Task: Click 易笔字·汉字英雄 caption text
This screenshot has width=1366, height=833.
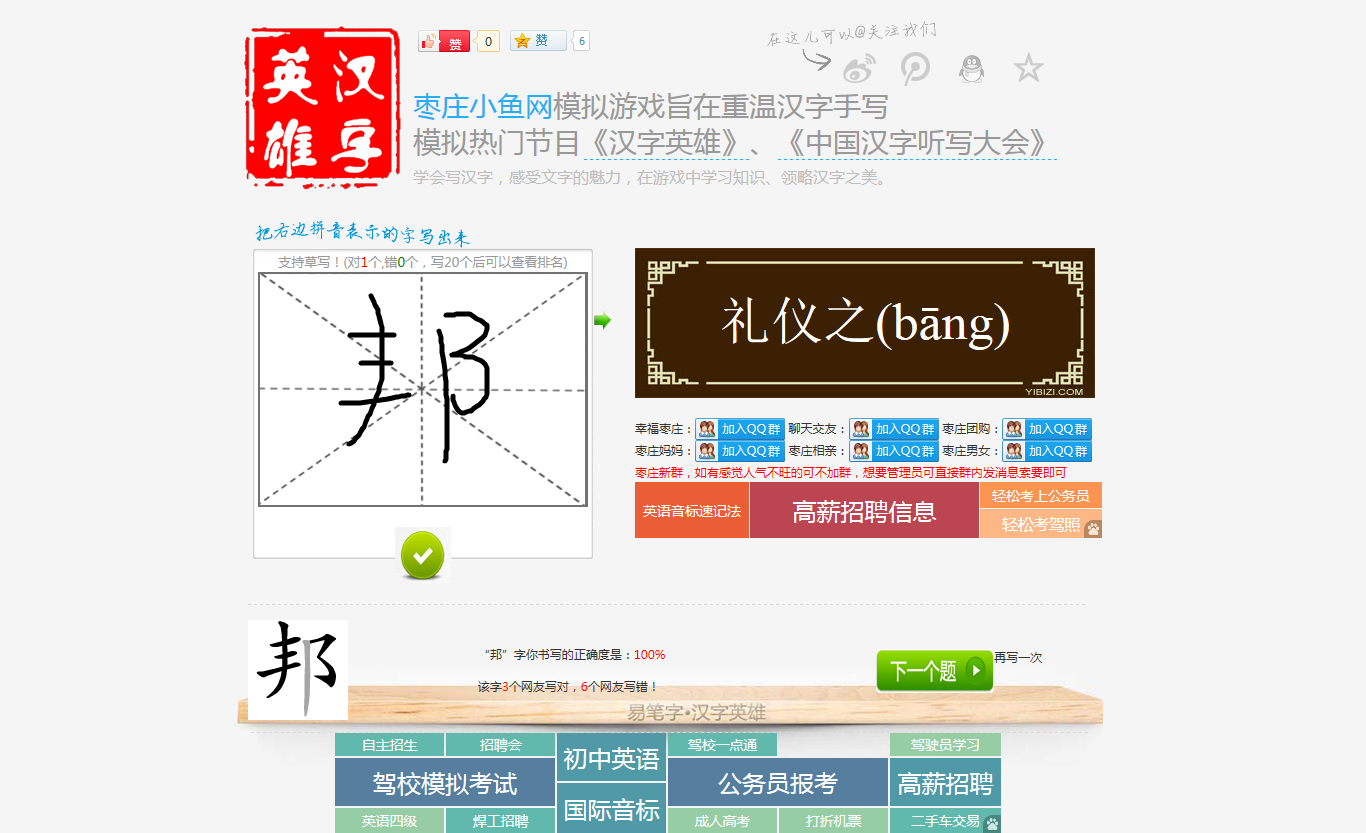Action: click(696, 712)
